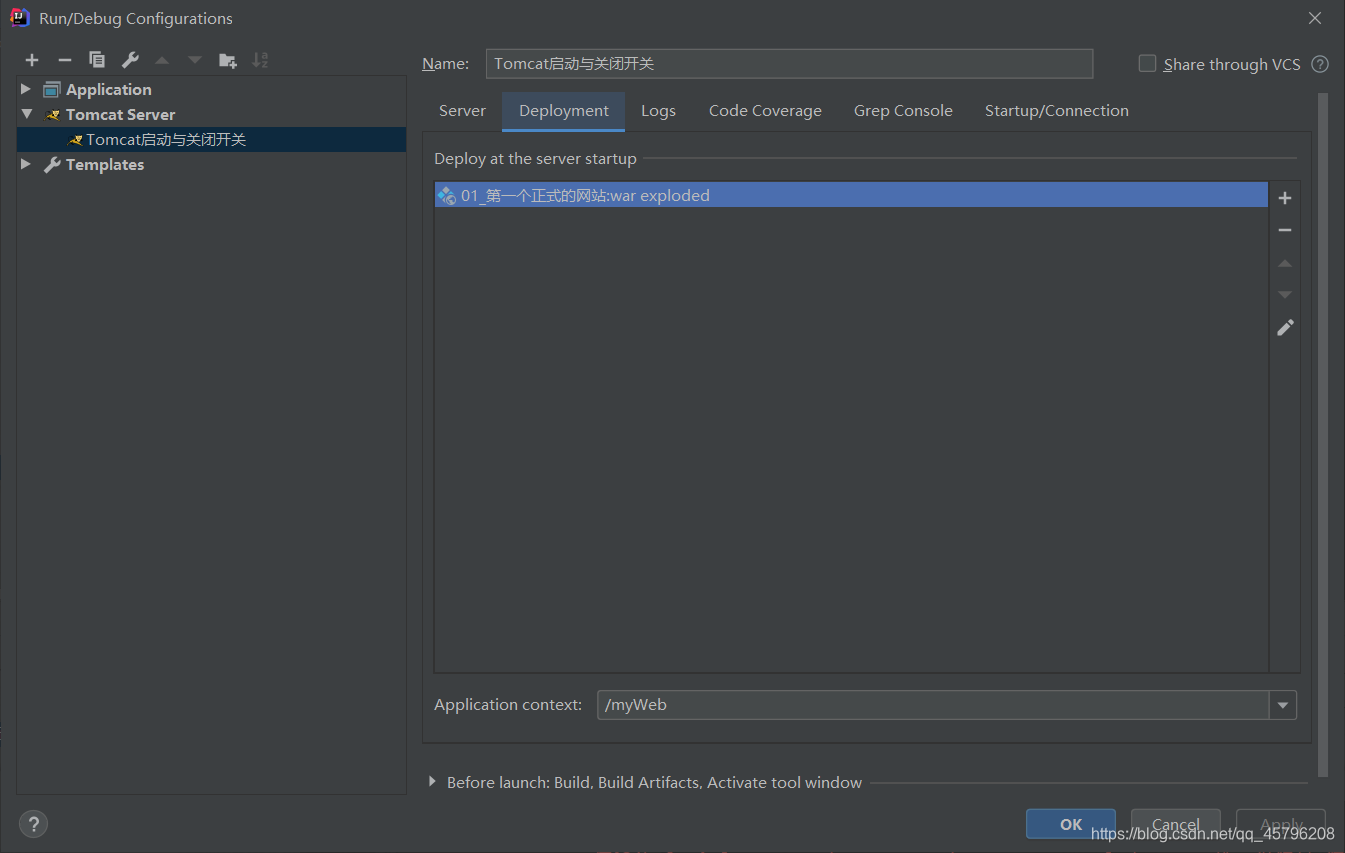Open the Application context dropdown
Image resolution: width=1345 pixels, height=853 pixels.
point(1283,705)
